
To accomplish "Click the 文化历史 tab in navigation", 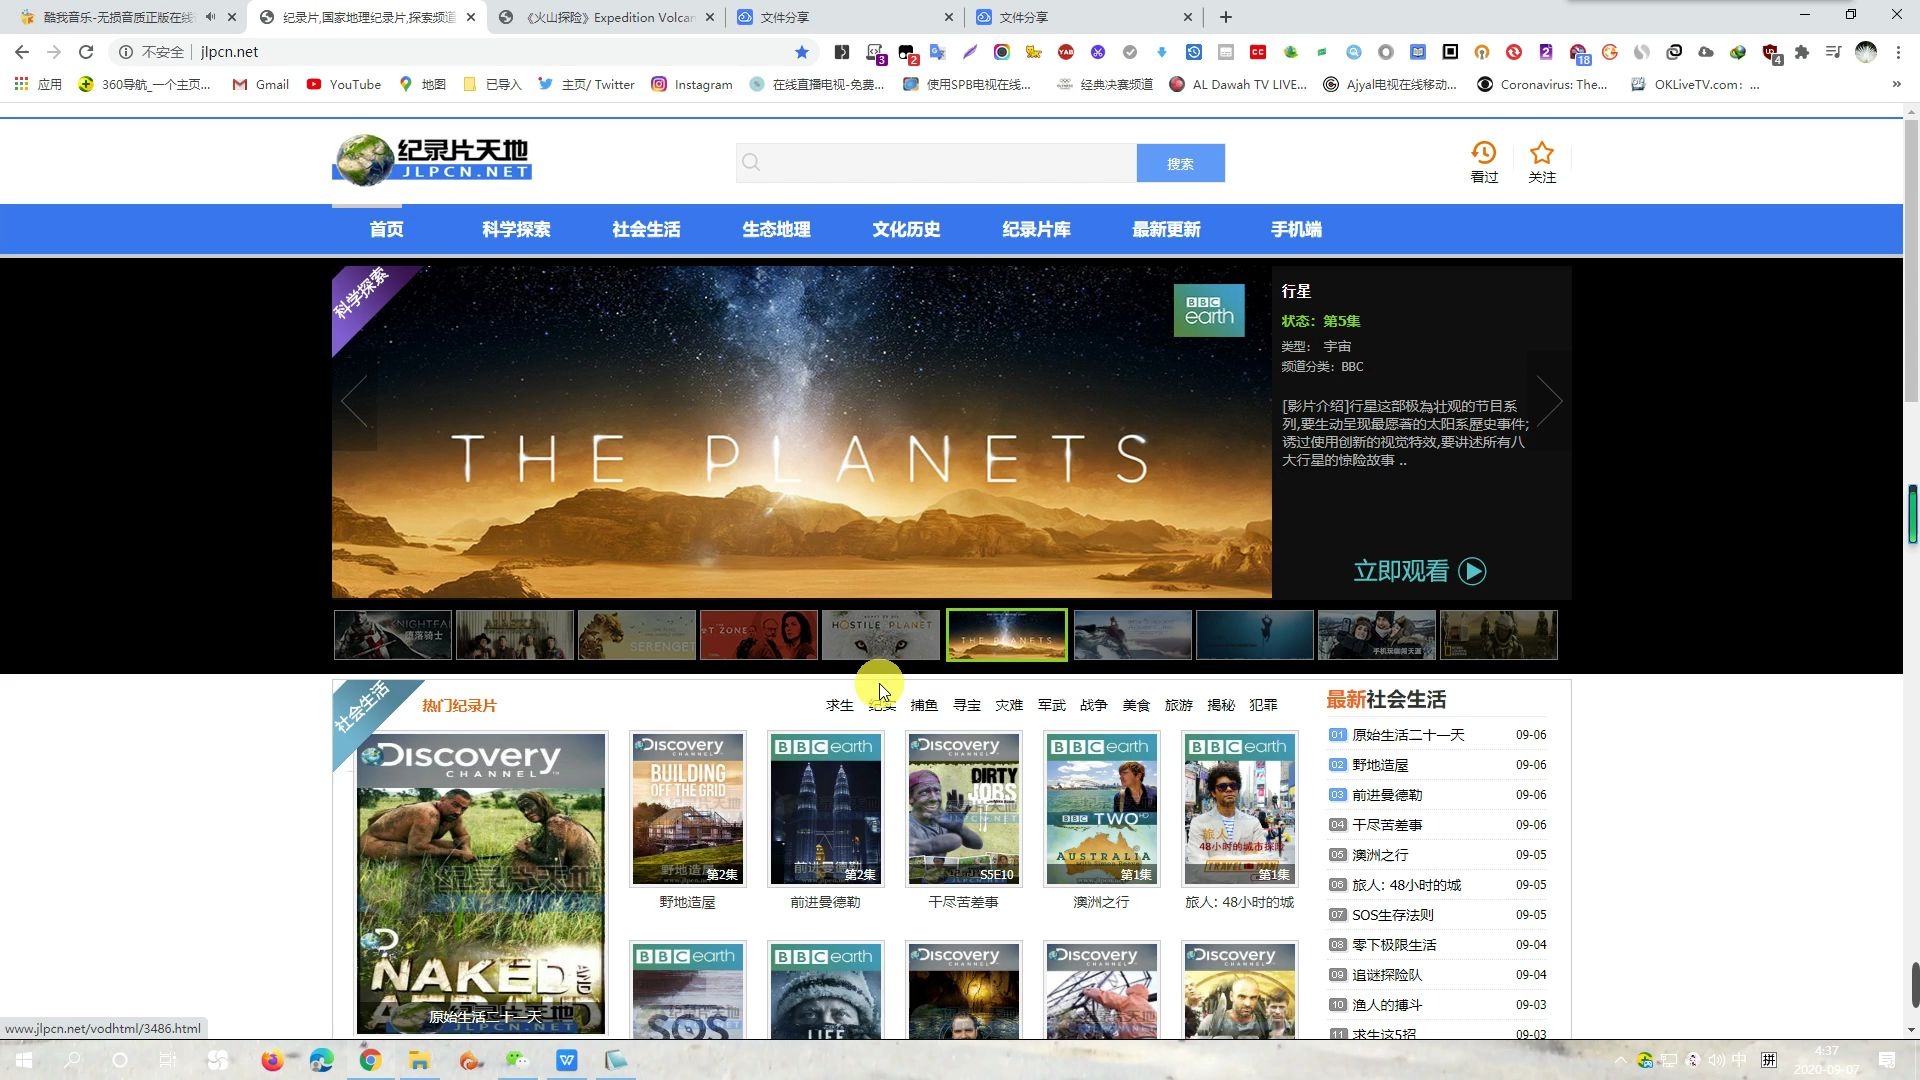I will [907, 229].
